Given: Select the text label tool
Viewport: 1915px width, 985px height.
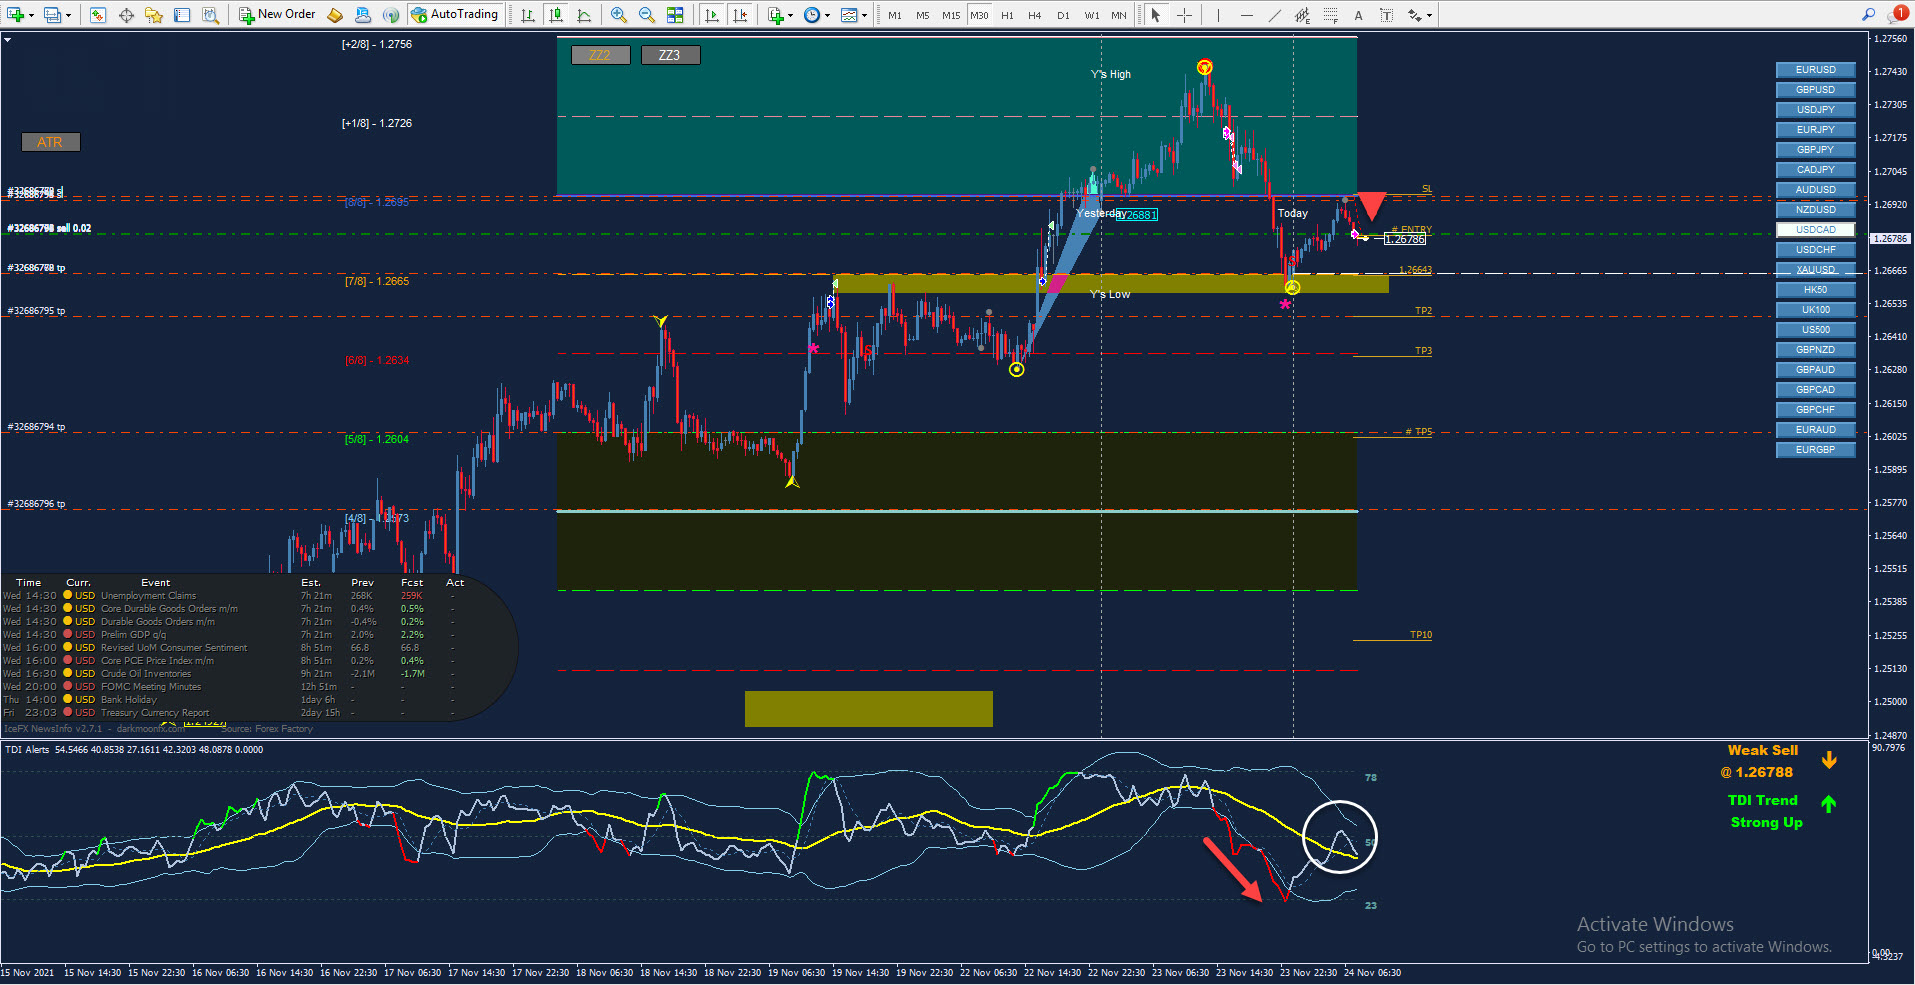Looking at the screenshot, I should 1386,15.
